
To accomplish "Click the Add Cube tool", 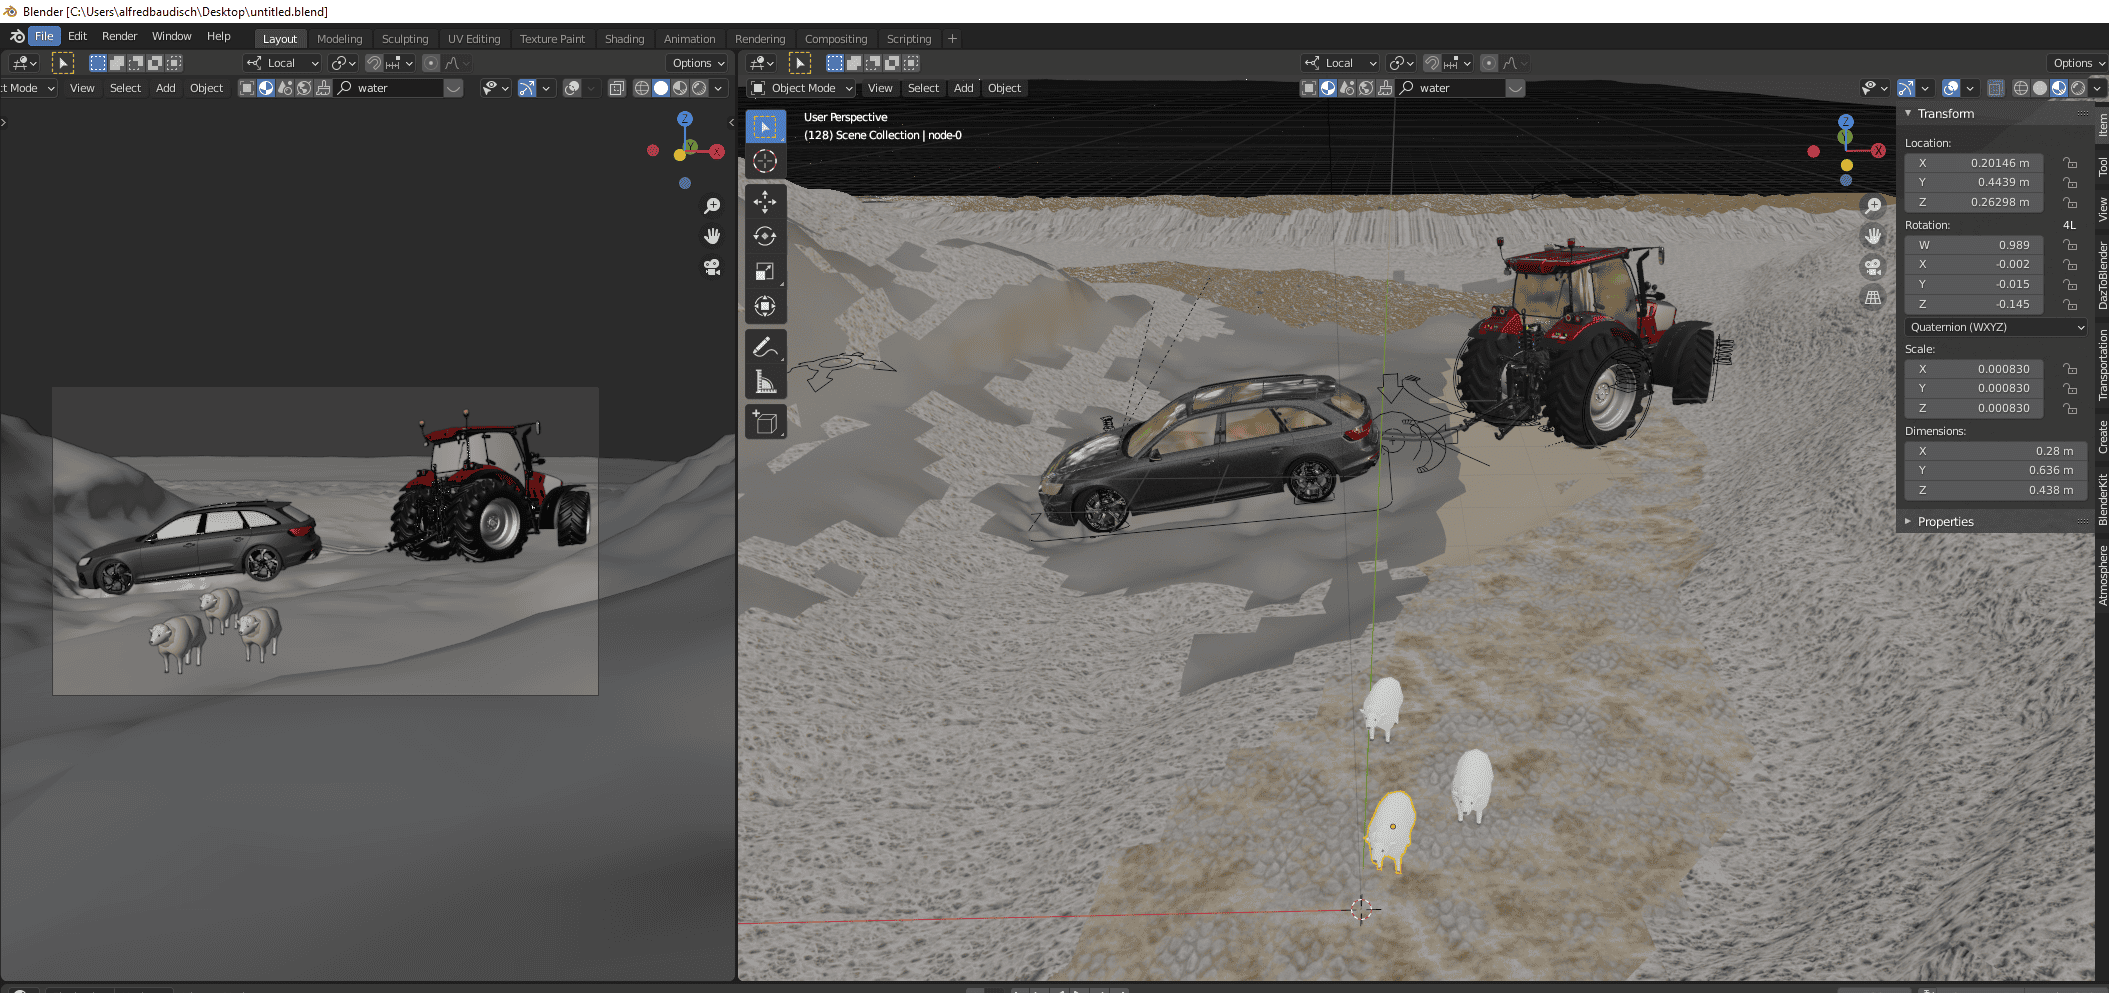I will click(x=765, y=423).
